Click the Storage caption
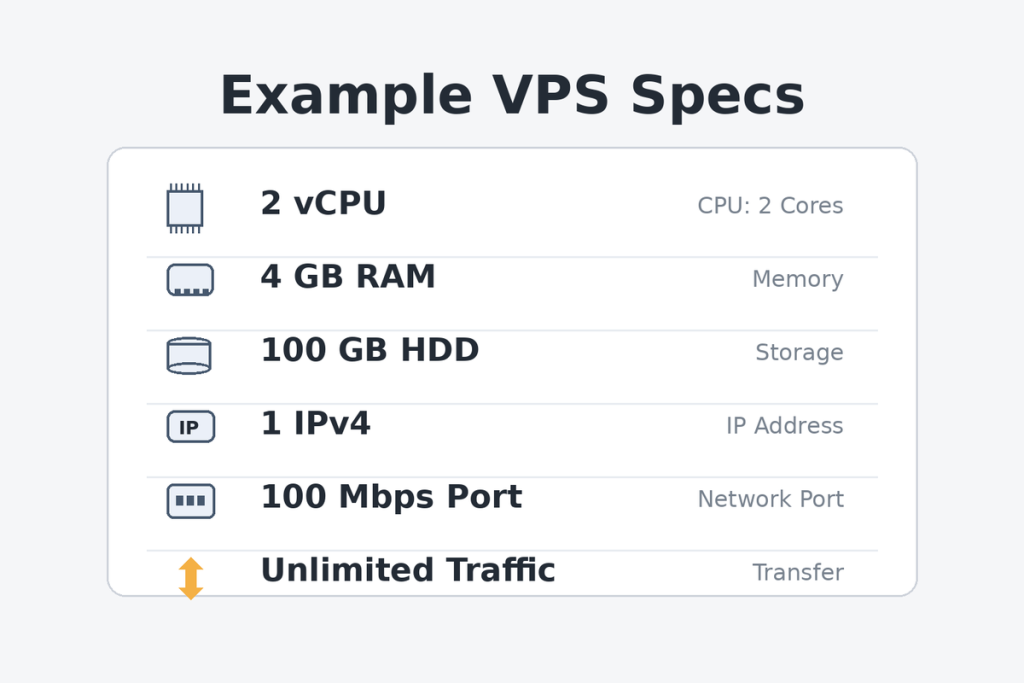Image resolution: width=1024 pixels, height=683 pixels. tap(799, 353)
